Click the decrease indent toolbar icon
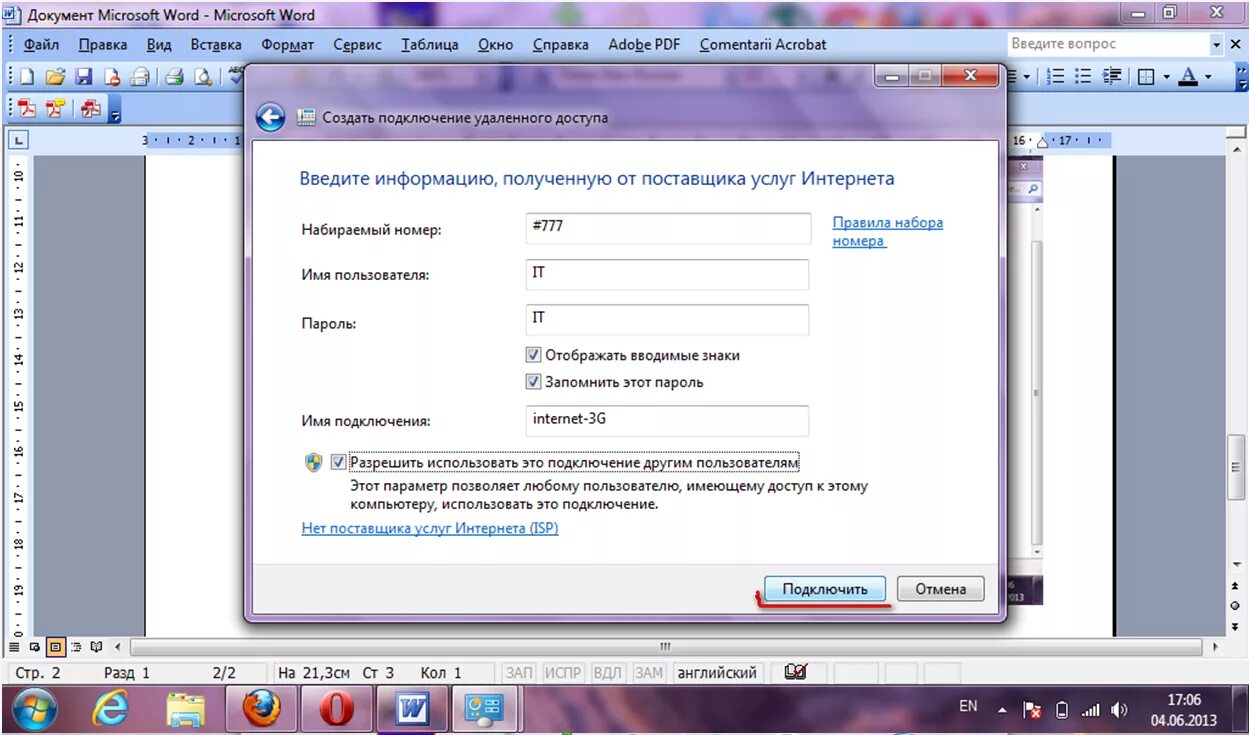Image resolution: width=1249 pixels, height=735 pixels. [x=1112, y=77]
